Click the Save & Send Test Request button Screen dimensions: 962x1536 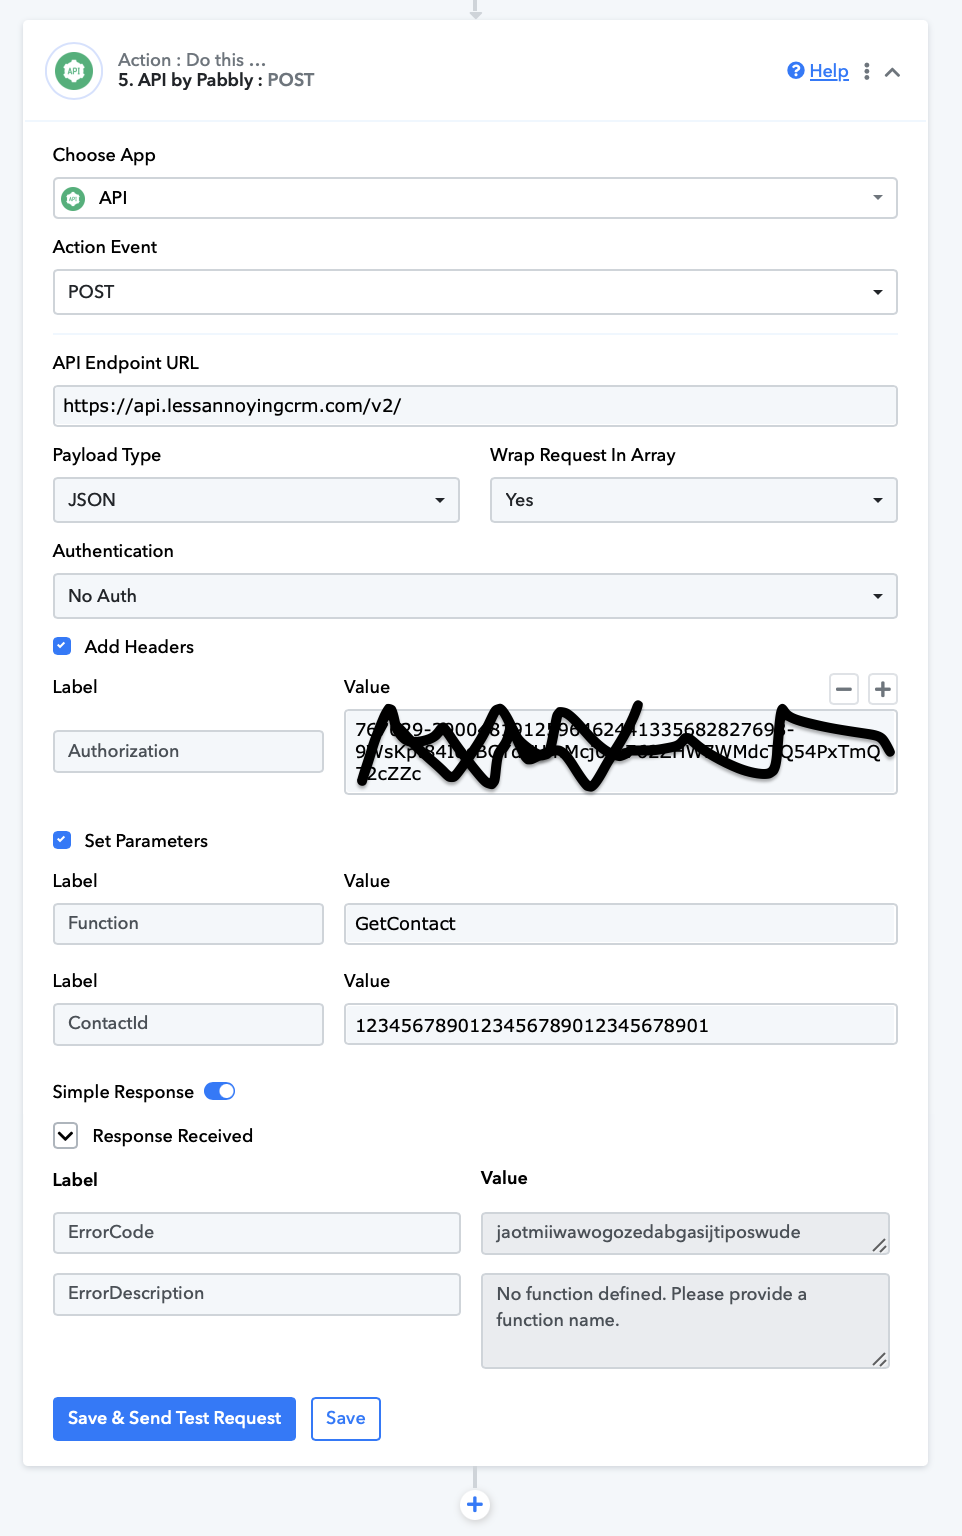[x=174, y=1419]
